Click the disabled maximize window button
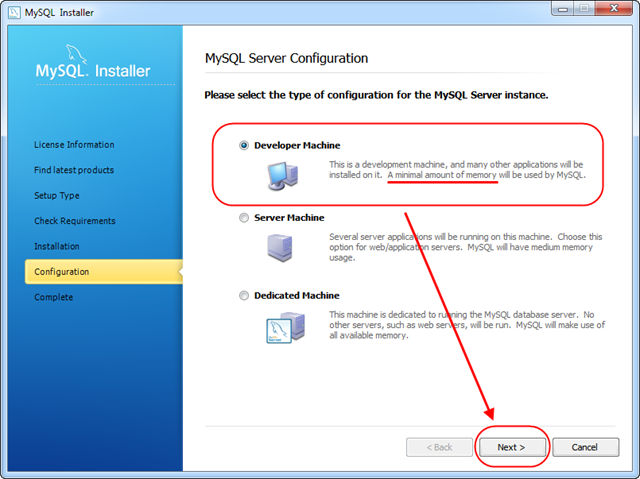640x479 pixels. coord(584,9)
